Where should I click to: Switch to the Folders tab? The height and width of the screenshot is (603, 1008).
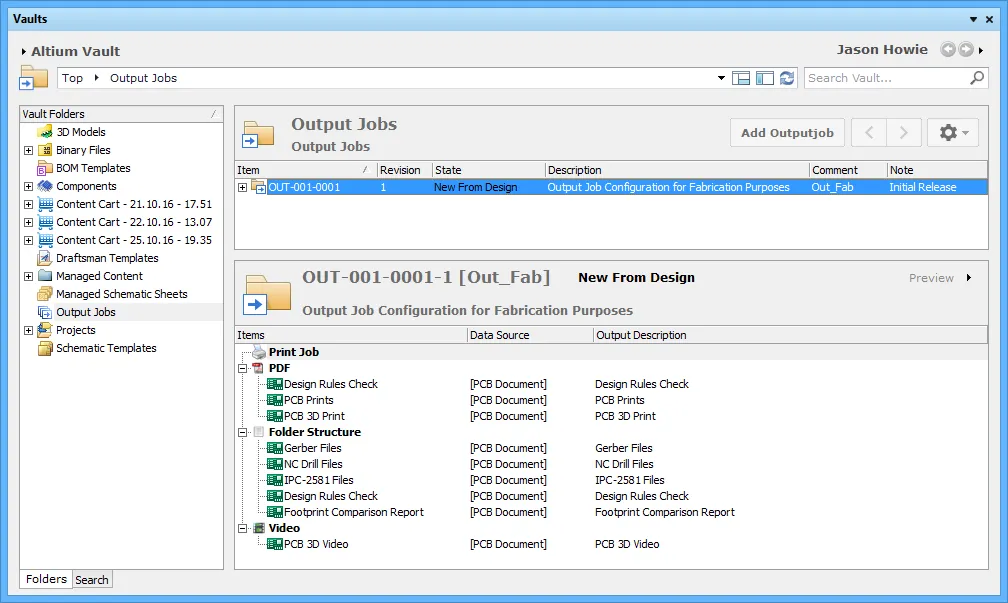[x=46, y=579]
